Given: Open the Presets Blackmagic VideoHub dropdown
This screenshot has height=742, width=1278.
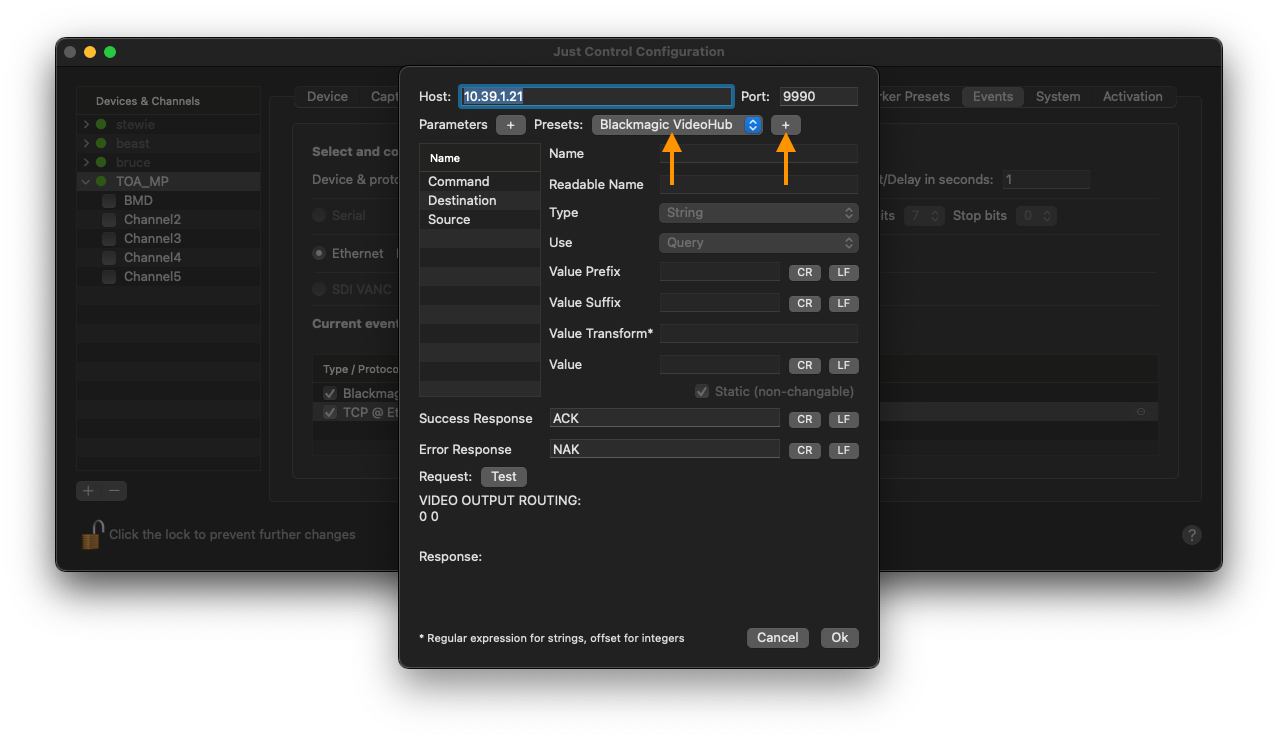Looking at the screenshot, I should [x=677, y=125].
